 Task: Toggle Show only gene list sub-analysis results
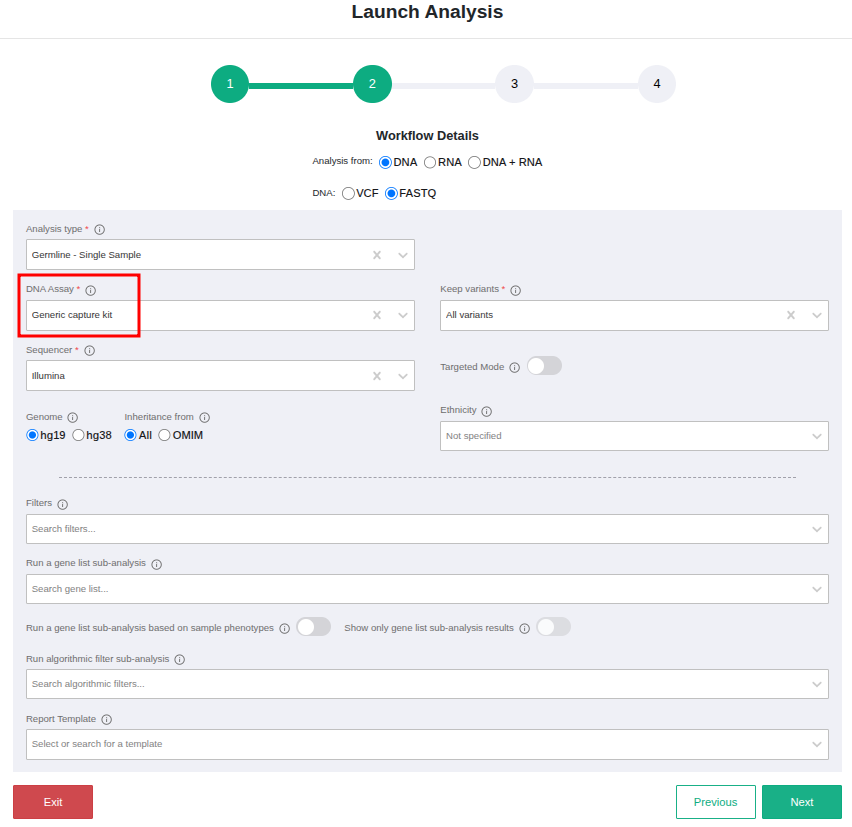(x=553, y=627)
